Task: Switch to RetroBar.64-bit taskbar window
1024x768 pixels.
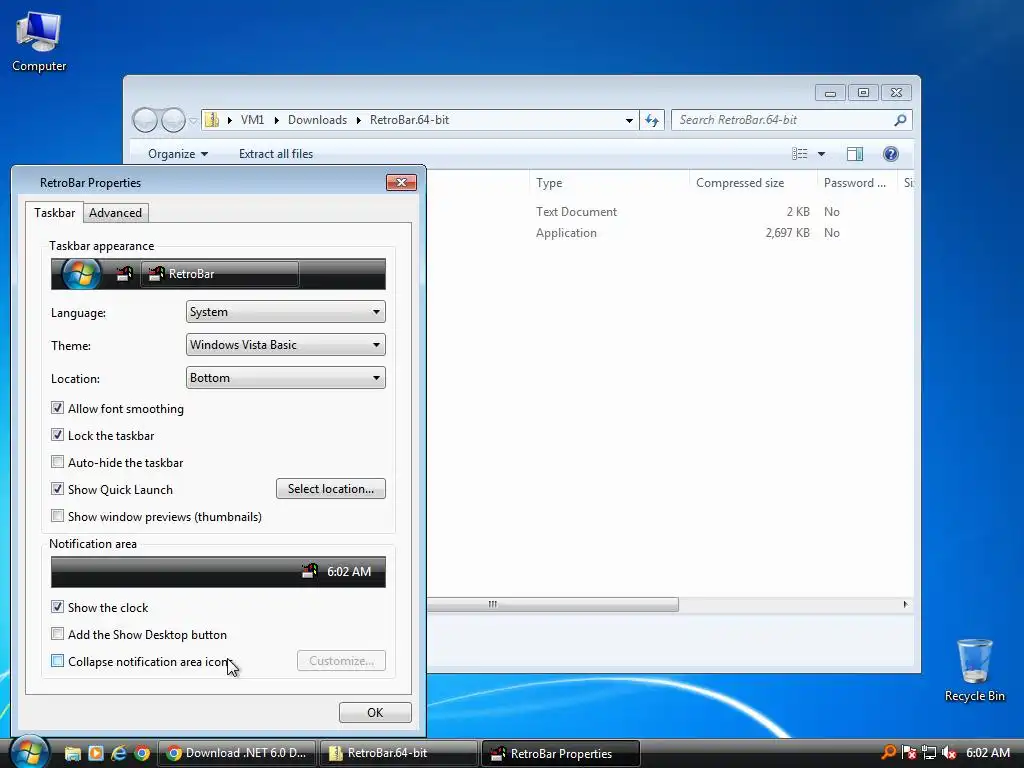Action: coord(398,753)
